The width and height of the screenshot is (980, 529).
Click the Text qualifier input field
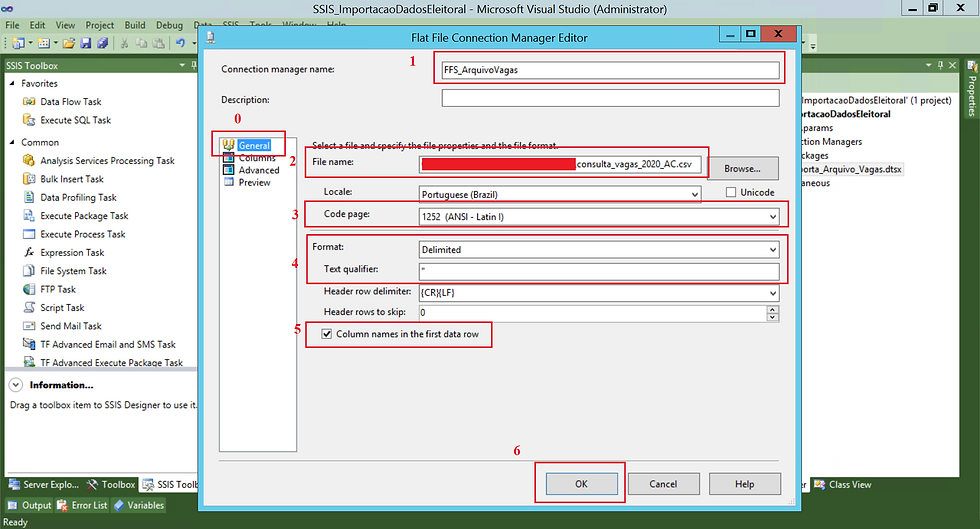tap(599, 271)
